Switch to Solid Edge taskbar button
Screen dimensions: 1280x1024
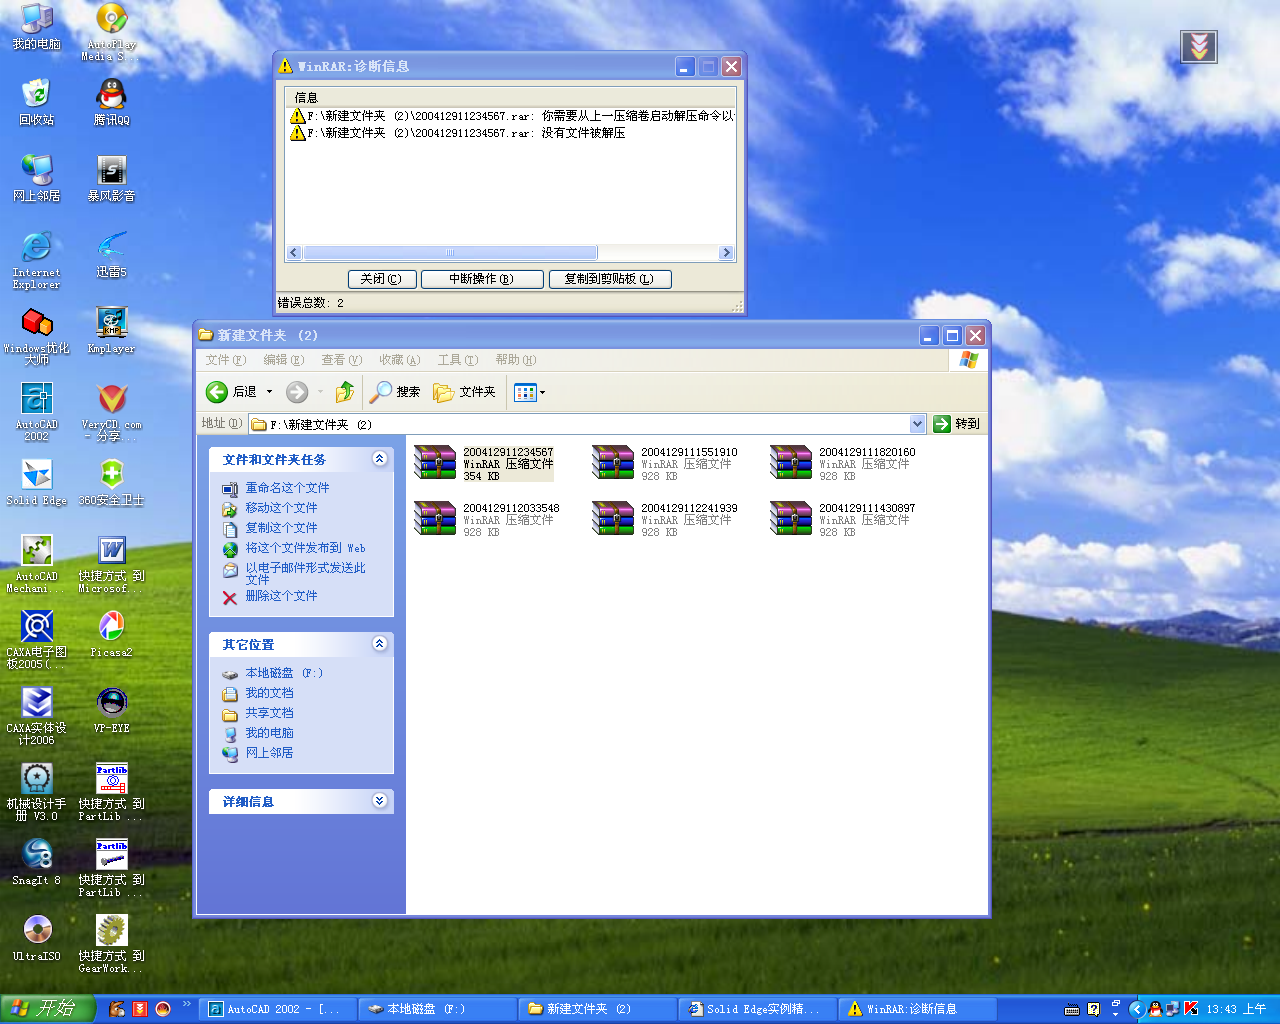point(757,1009)
